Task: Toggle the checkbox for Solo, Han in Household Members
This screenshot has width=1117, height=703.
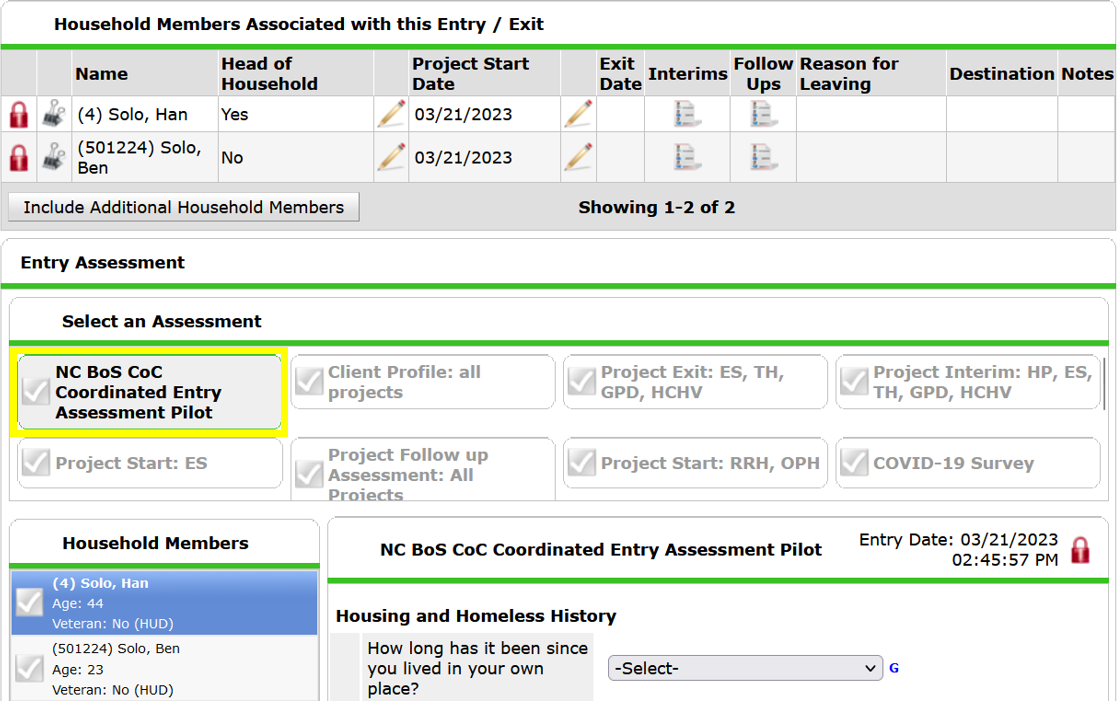Action: pos(29,602)
